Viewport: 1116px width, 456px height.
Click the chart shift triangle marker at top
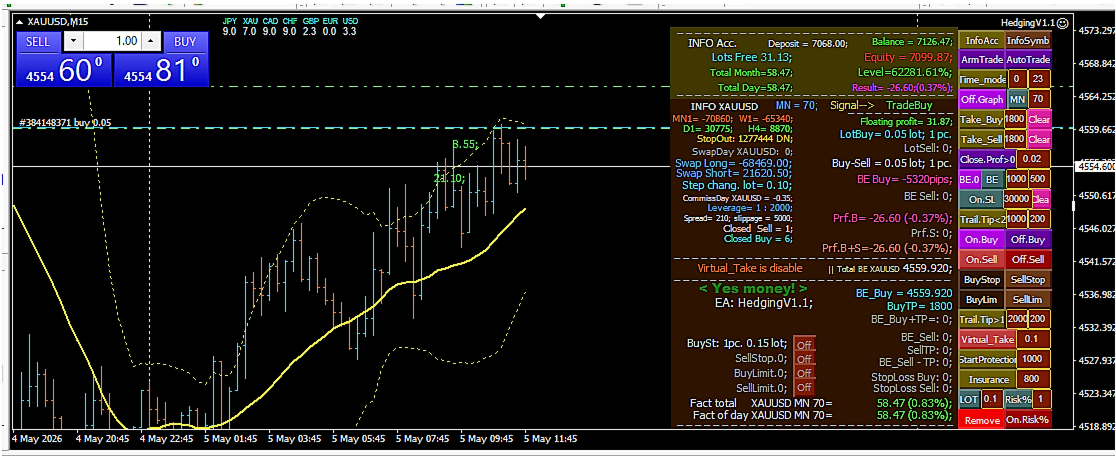pyautogui.click(x=541, y=15)
